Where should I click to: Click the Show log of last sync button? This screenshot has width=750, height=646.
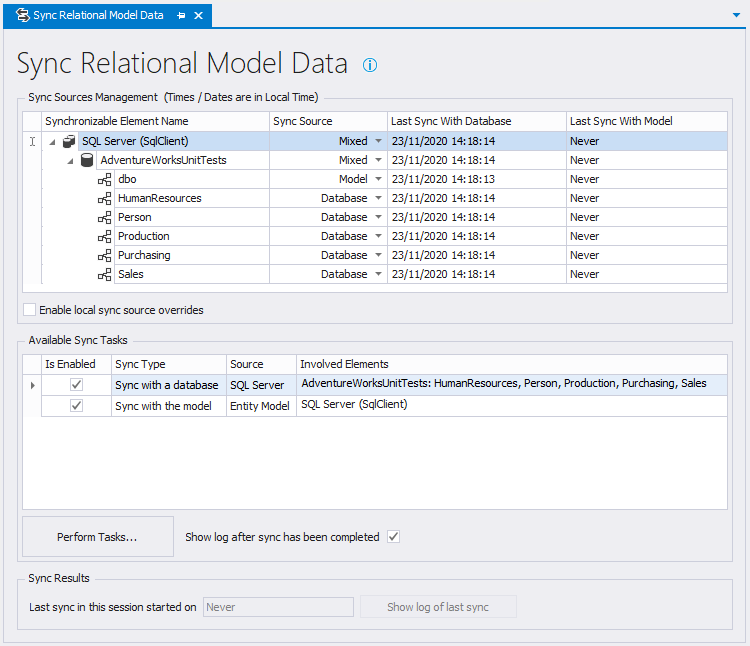tap(438, 607)
